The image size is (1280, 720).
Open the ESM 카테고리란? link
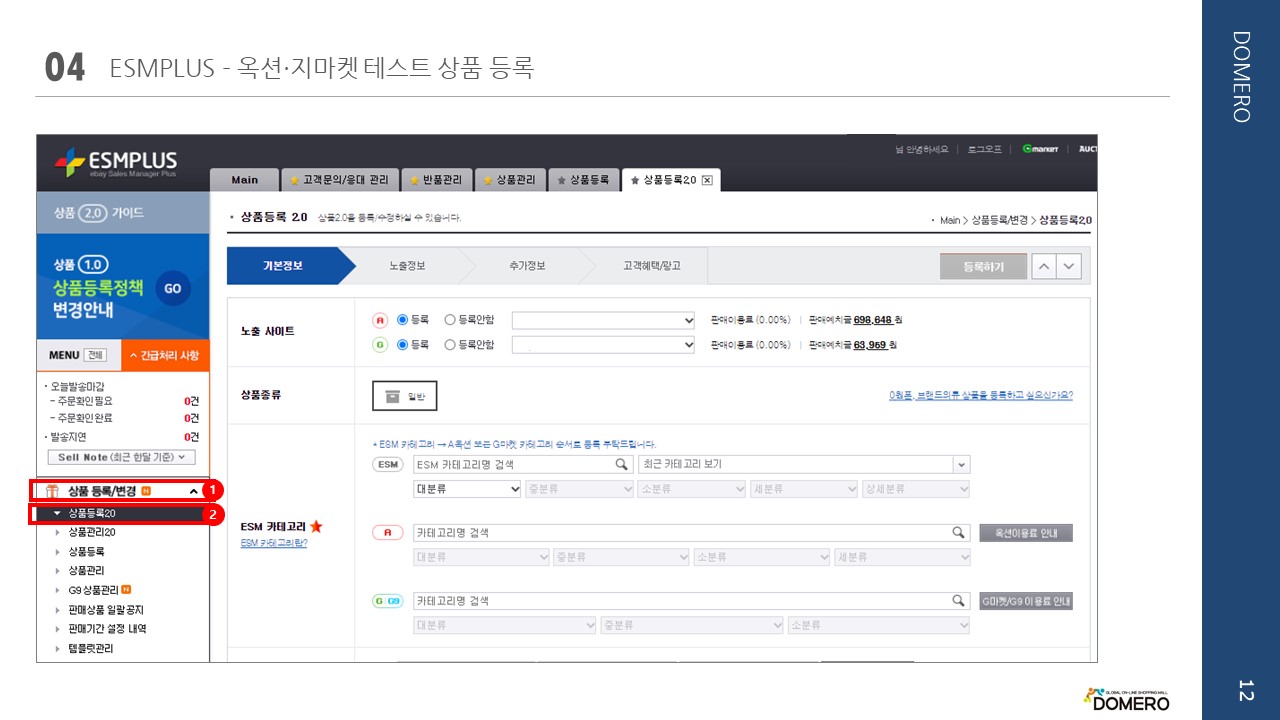click(274, 543)
